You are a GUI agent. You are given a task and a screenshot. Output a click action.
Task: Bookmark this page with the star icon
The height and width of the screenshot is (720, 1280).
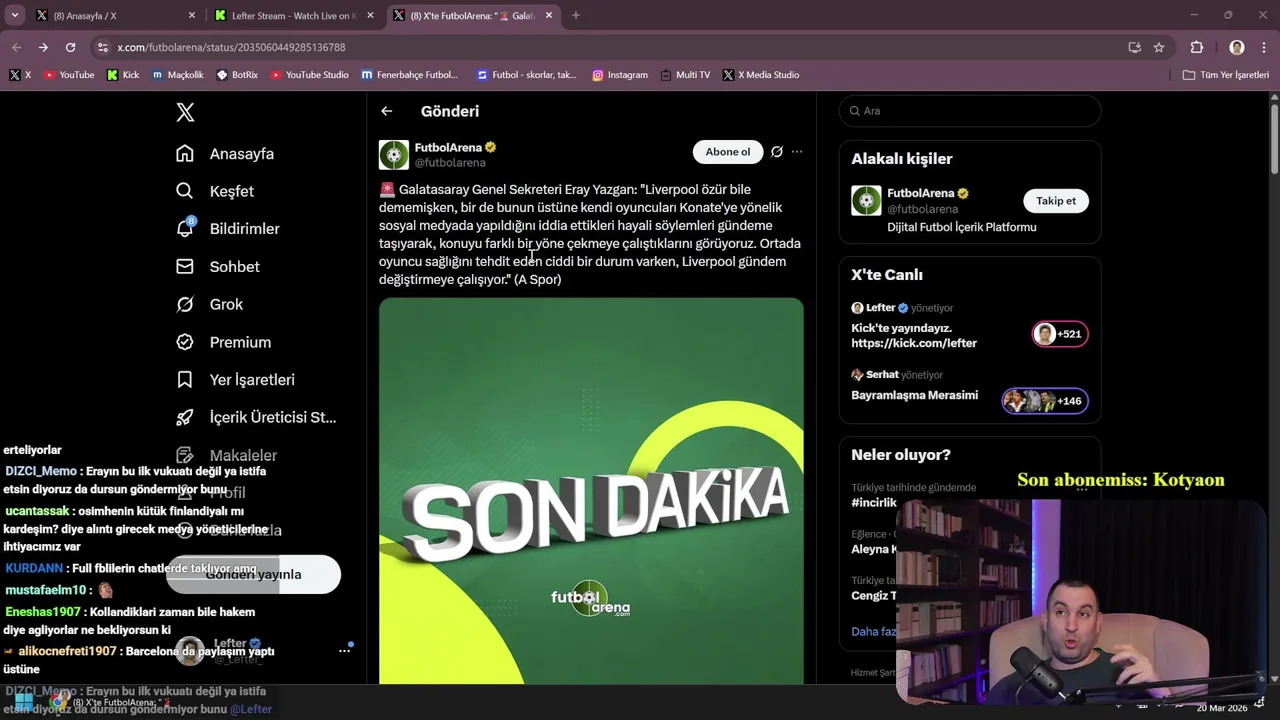point(1159,47)
